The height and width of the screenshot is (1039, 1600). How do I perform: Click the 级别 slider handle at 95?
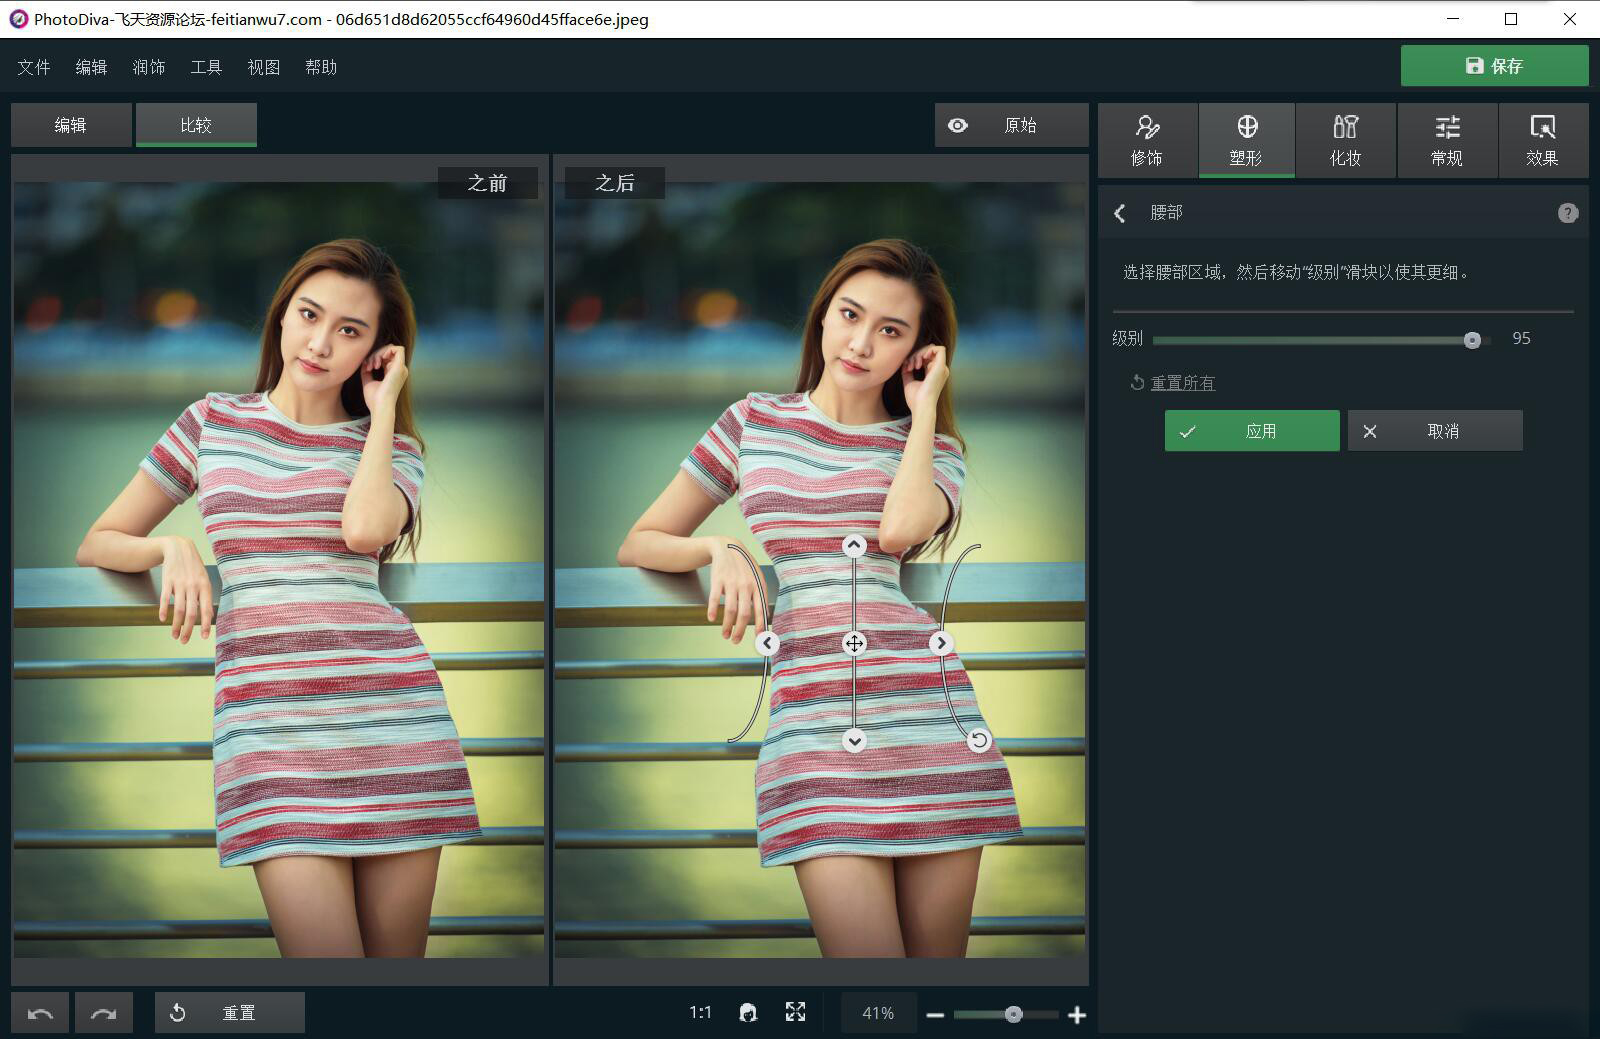1471,340
